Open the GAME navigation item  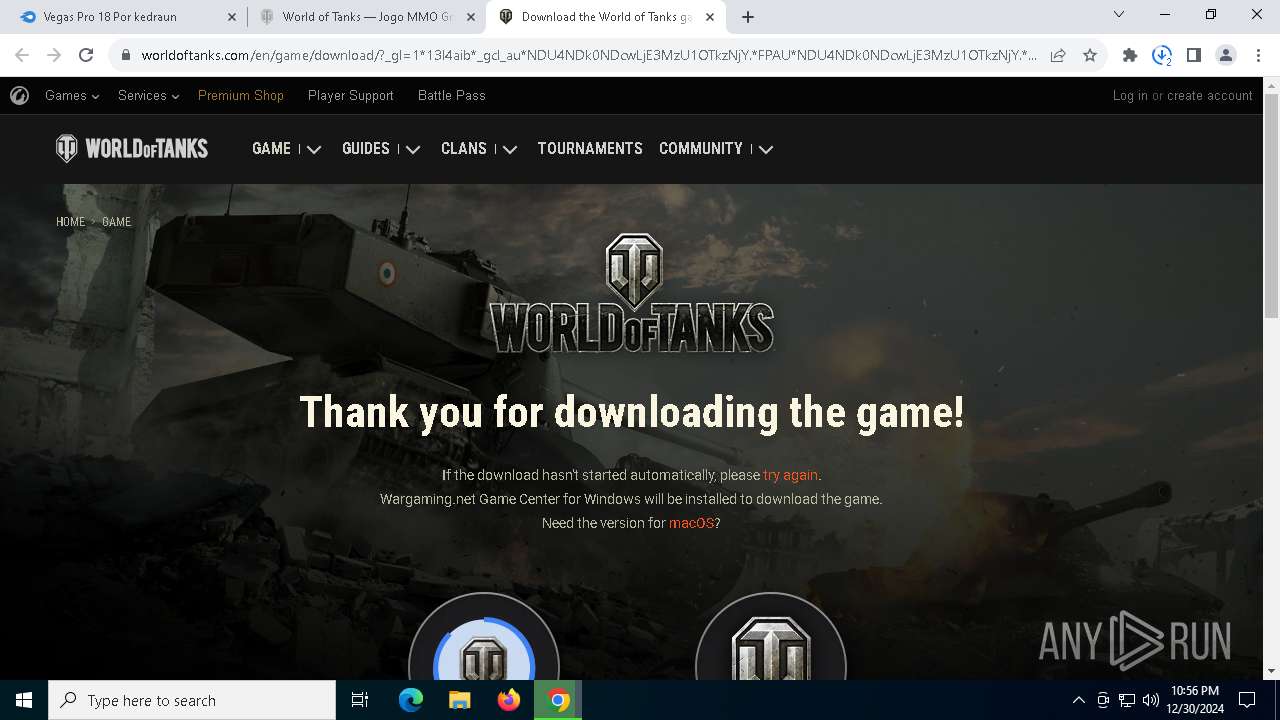pos(271,148)
